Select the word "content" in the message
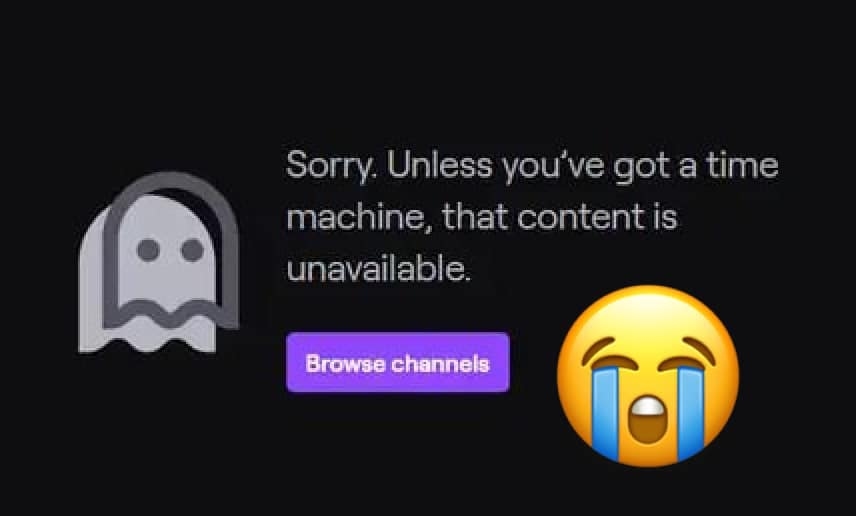Image resolution: width=856 pixels, height=516 pixels. coord(580,217)
